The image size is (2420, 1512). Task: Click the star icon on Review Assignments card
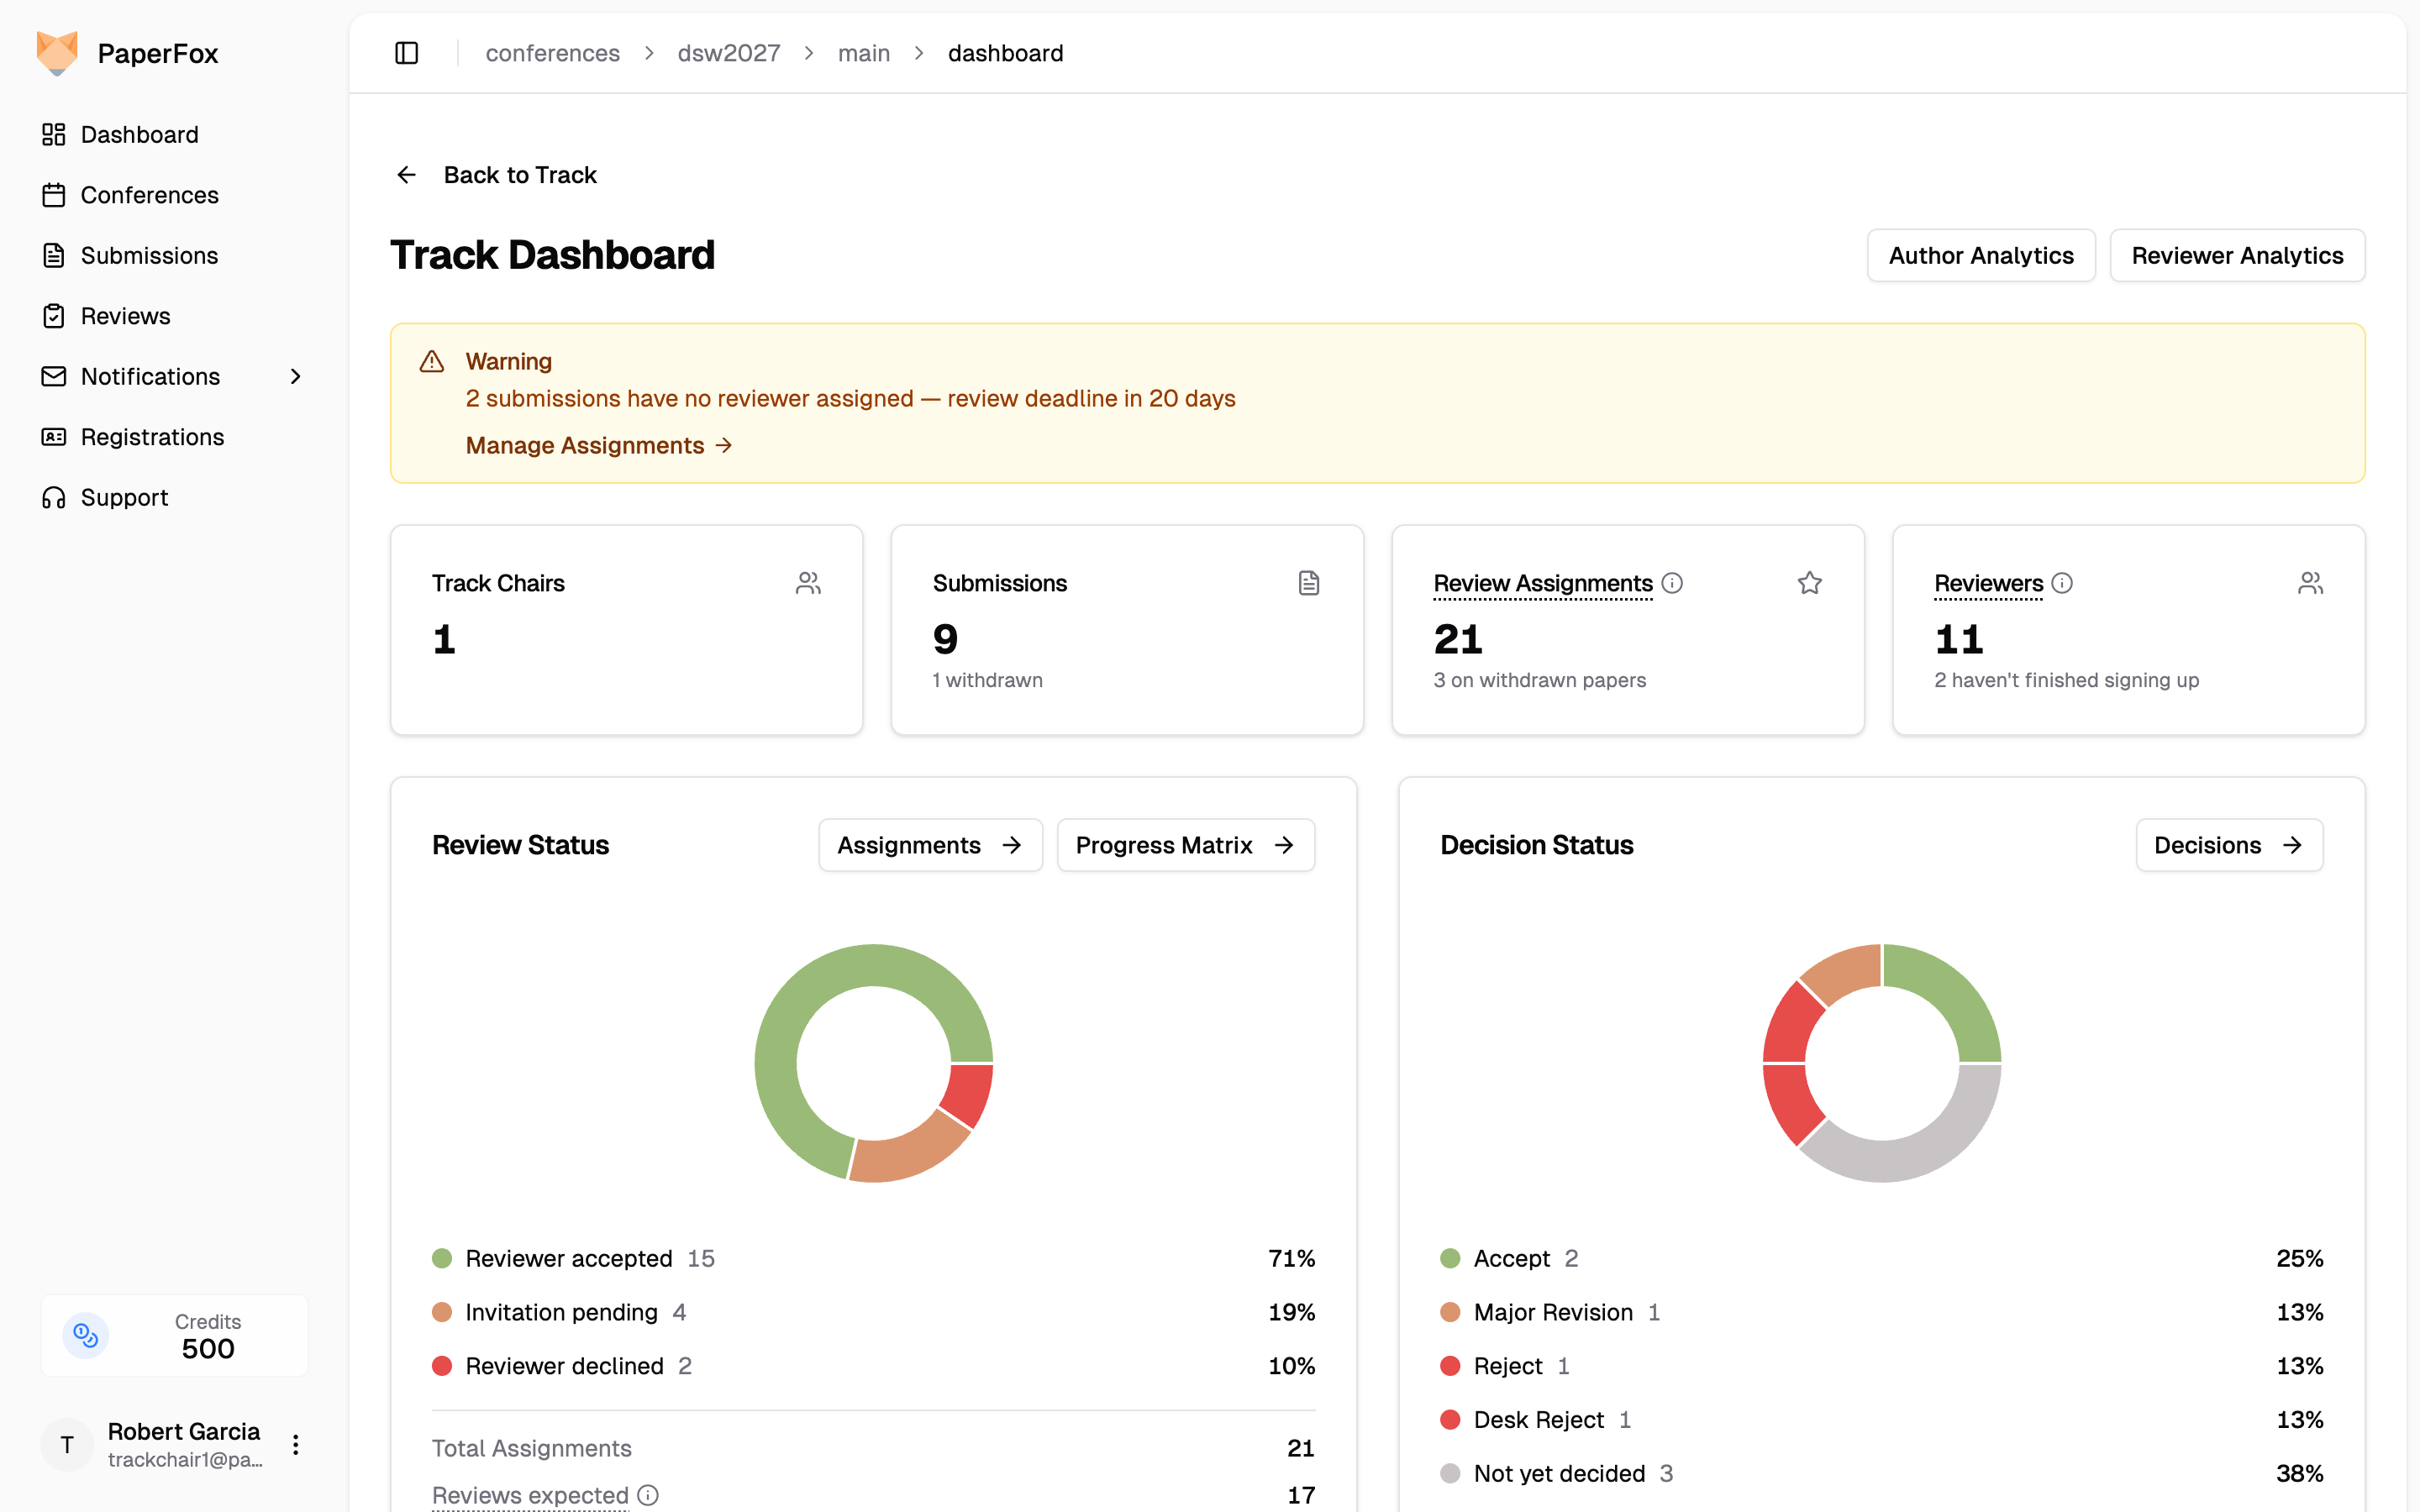coord(1809,583)
